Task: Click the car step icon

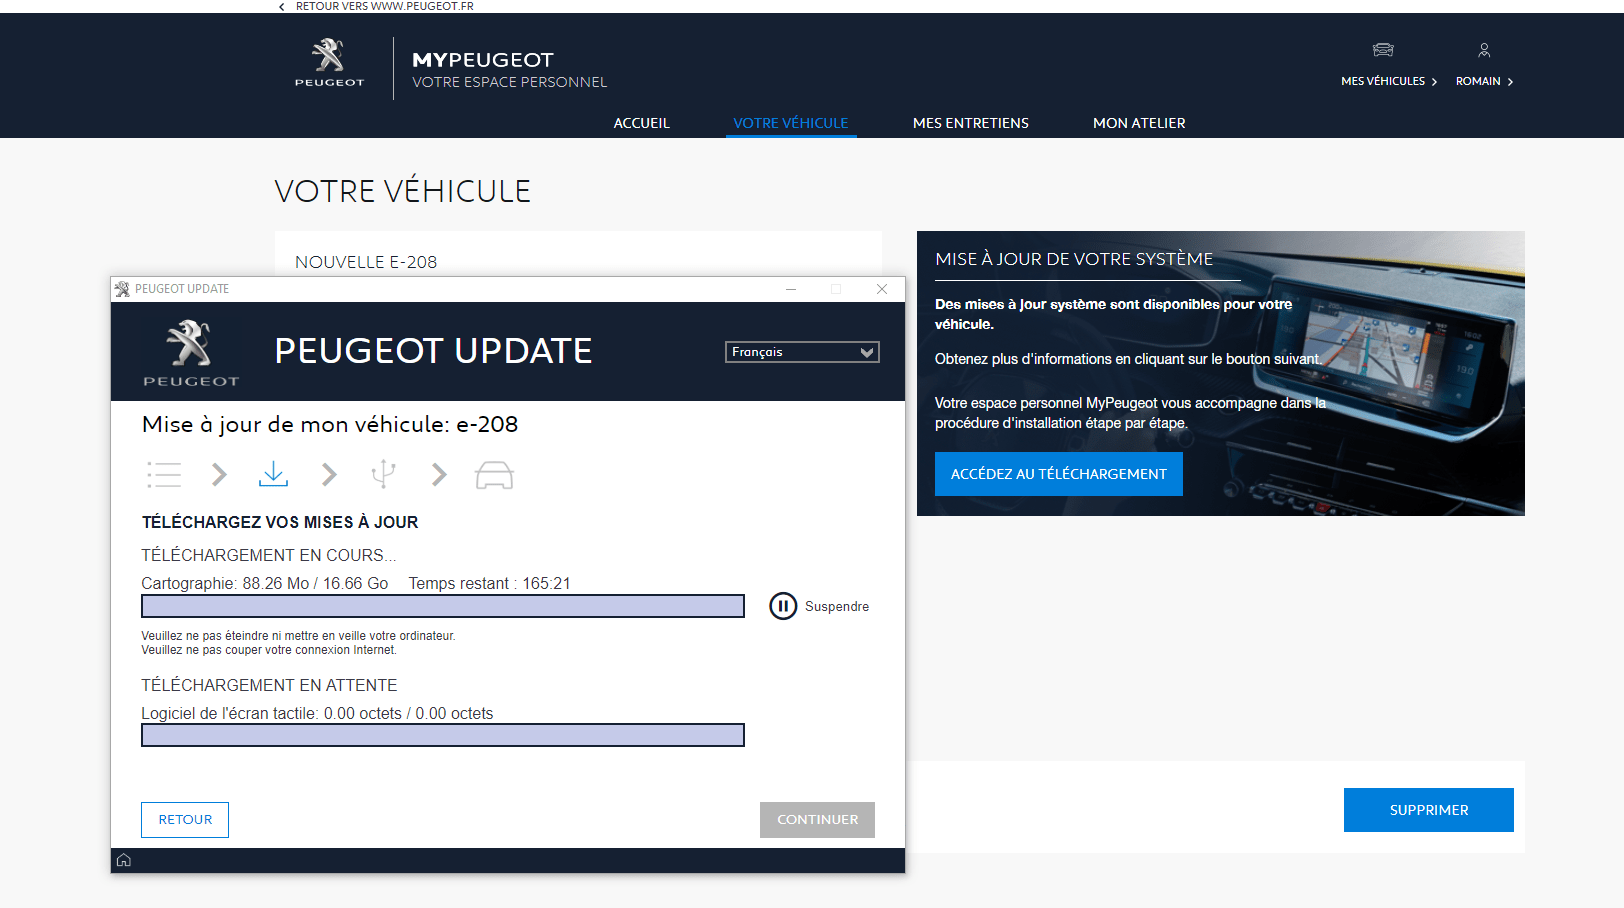Action: [x=494, y=475]
